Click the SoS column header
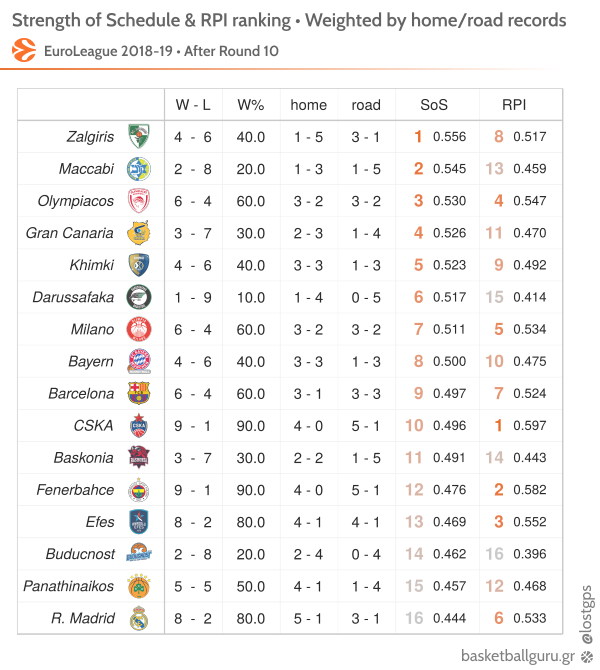Screen dimensions: 600x670 coord(434,105)
